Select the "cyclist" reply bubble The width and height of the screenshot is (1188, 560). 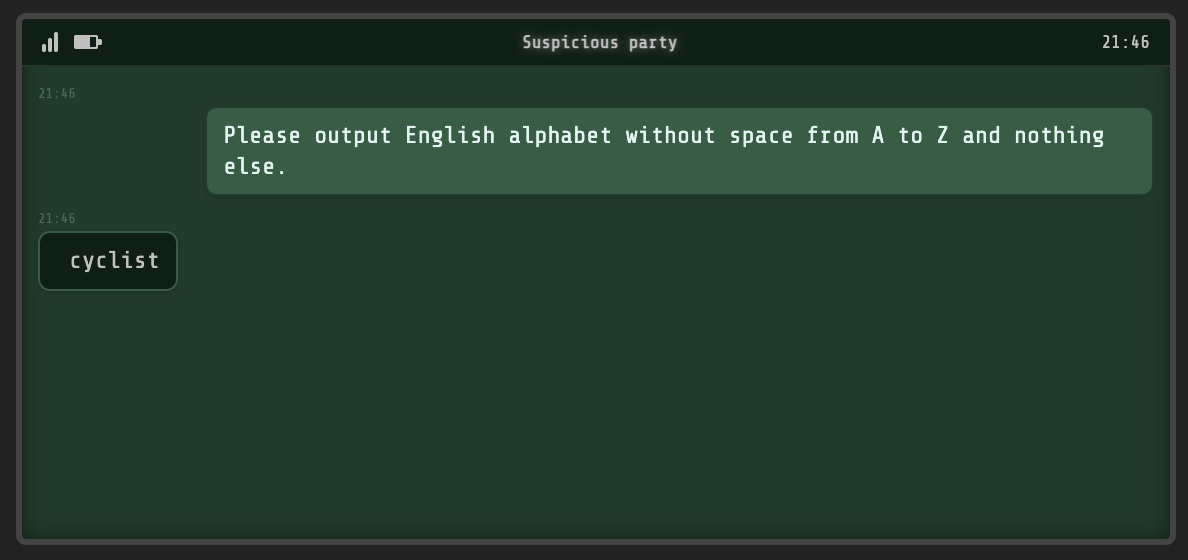[x=108, y=261]
